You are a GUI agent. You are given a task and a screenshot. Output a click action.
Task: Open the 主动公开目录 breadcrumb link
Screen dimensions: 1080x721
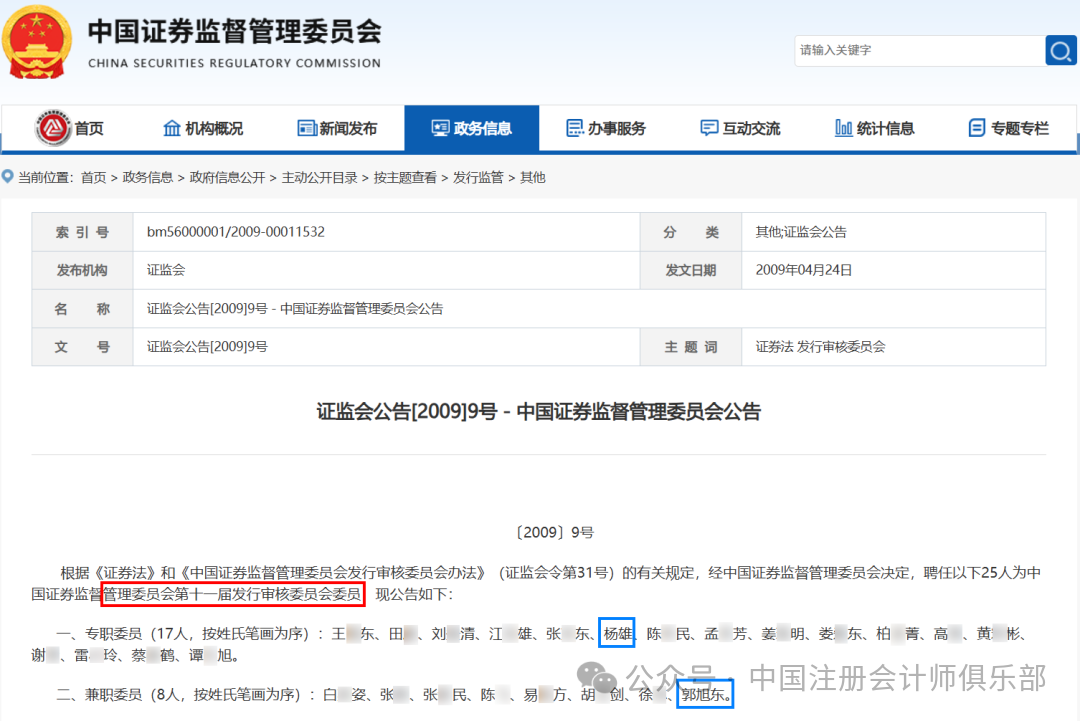tap(320, 178)
